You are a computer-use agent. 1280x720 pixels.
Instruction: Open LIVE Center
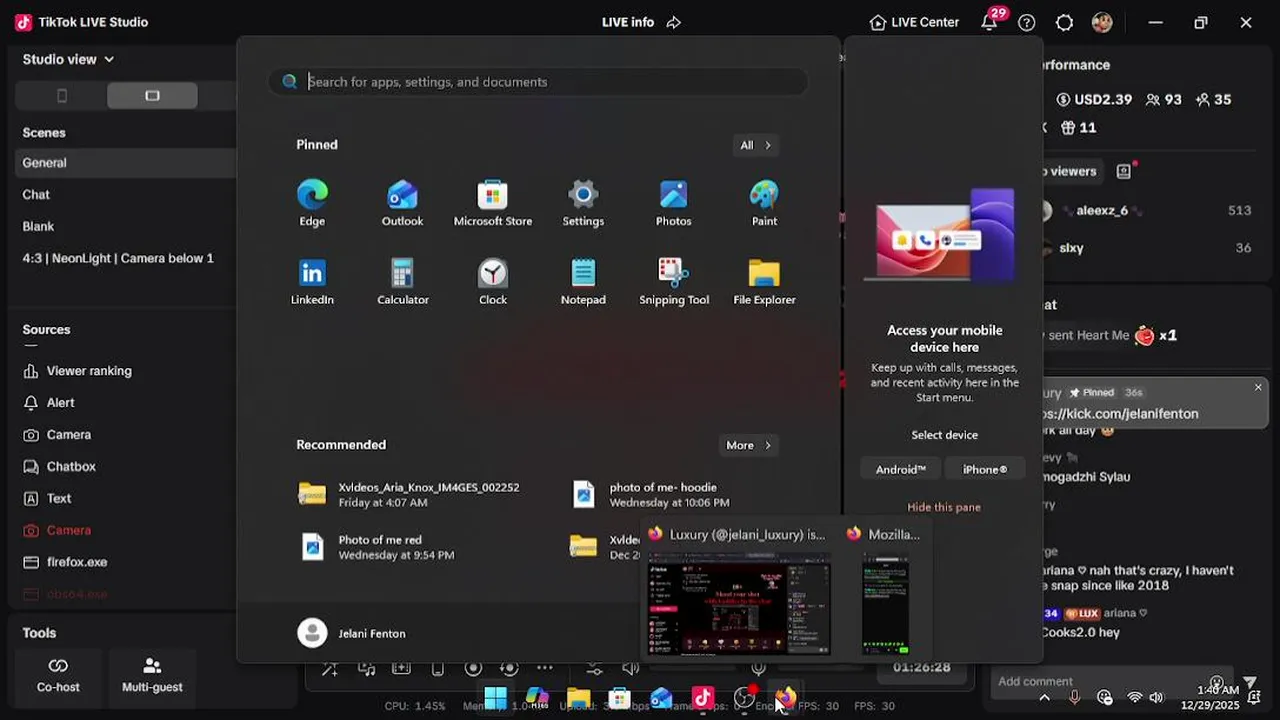(914, 22)
